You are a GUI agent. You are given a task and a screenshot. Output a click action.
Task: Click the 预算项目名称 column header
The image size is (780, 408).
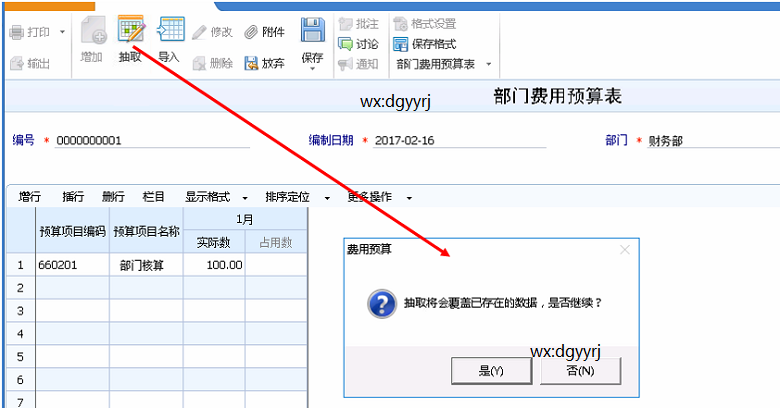tap(146, 231)
